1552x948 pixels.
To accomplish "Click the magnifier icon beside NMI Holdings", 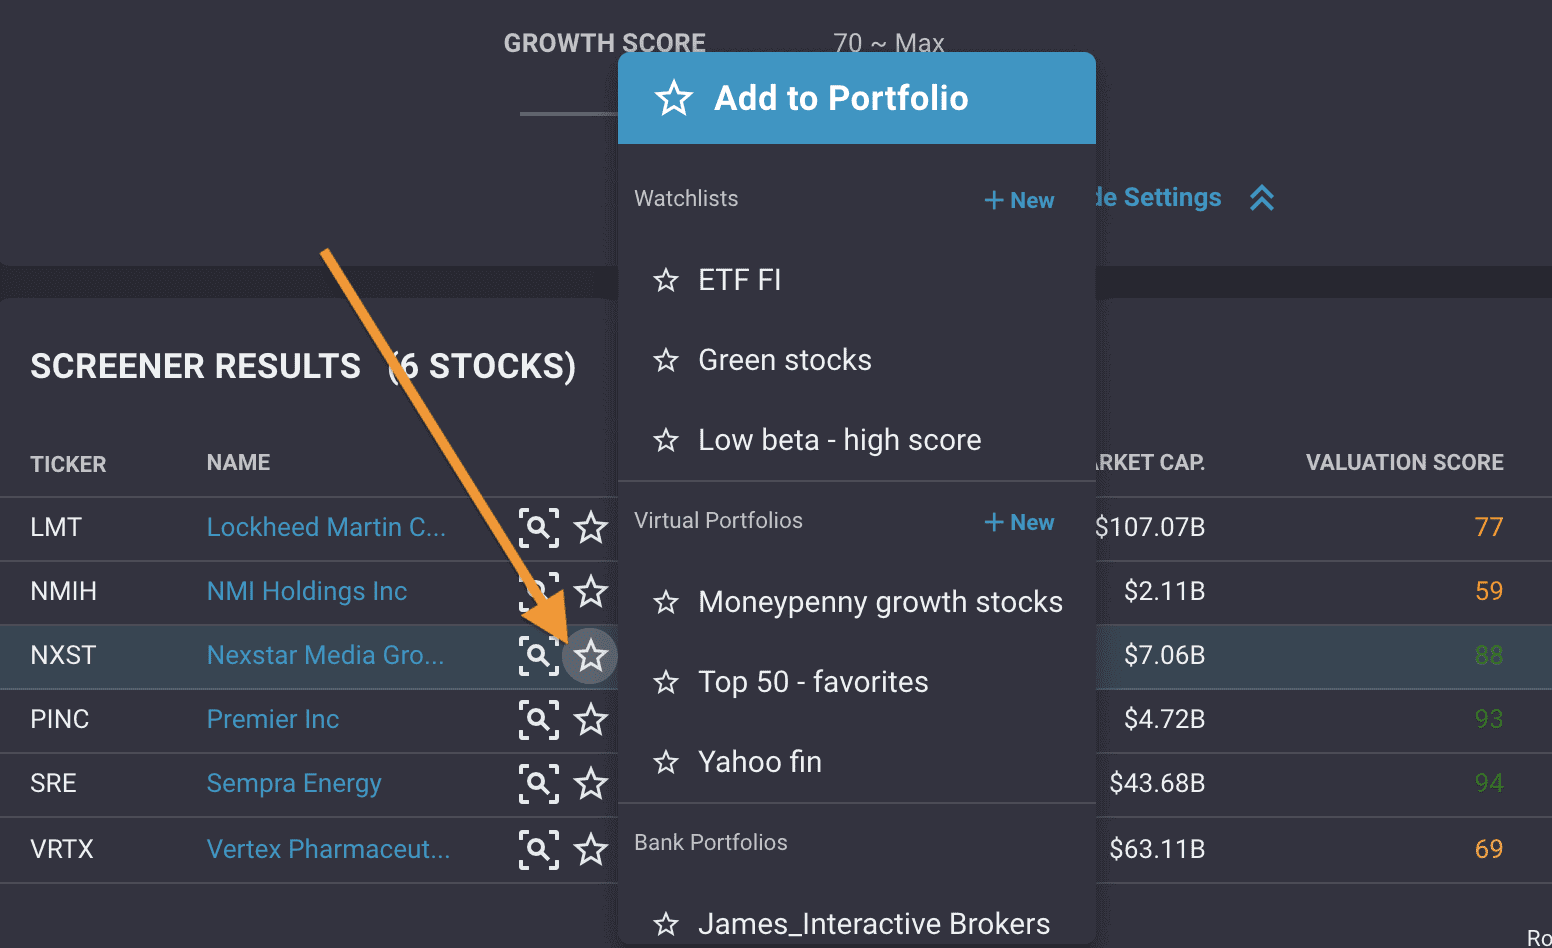I will pyautogui.click(x=539, y=592).
